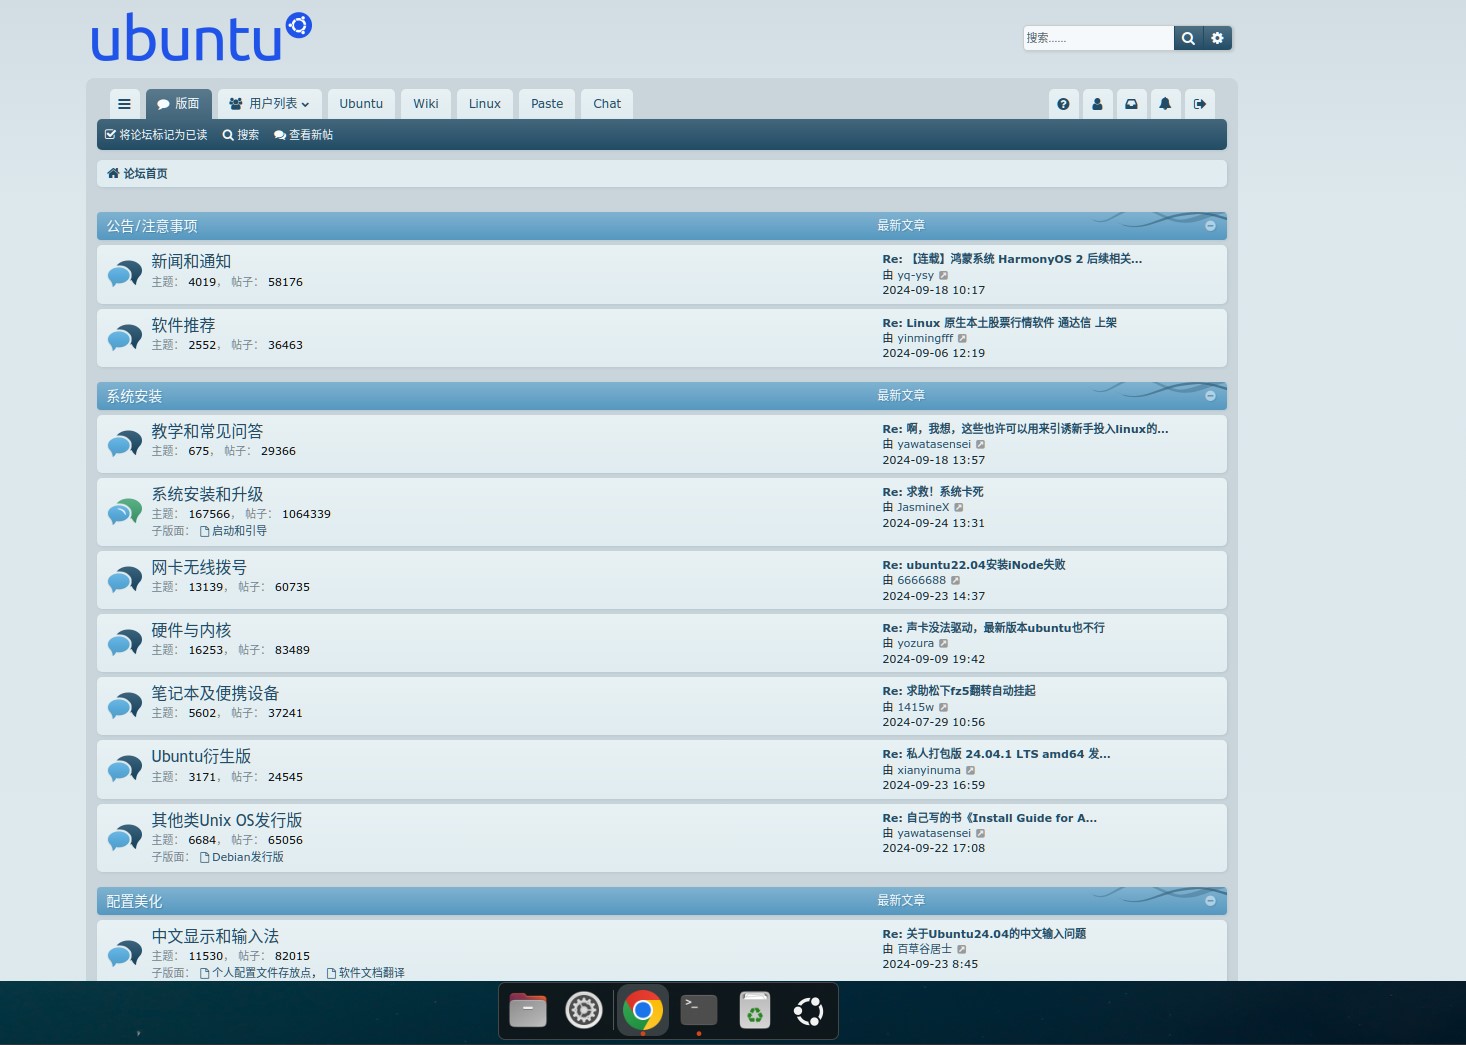Open the notifications bell icon
This screenshot has height=1045, width=1466.
(1165, 104)
